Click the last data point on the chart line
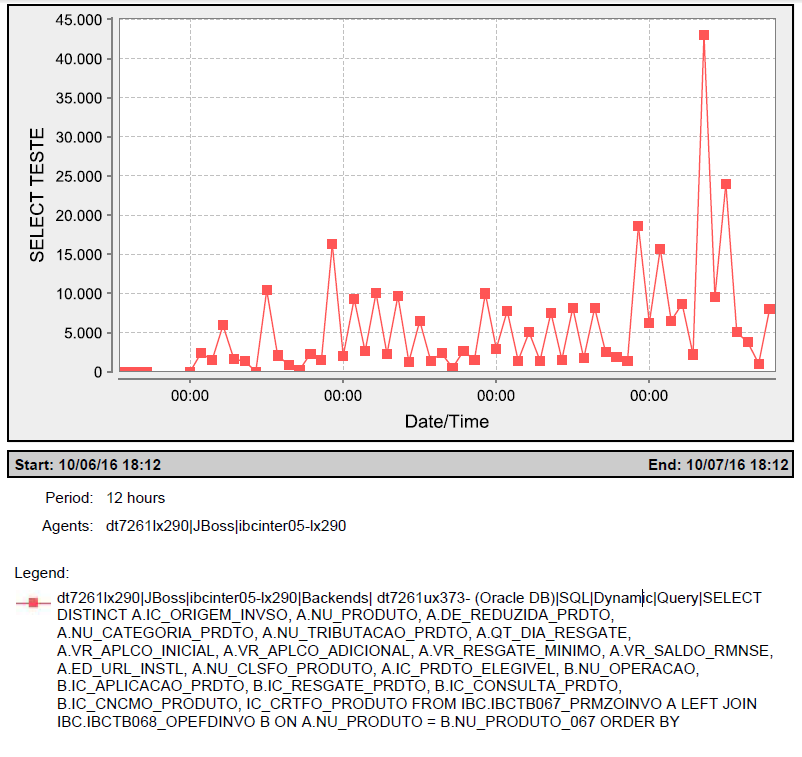Viewport: 802px width, 757px height. tap(770, 308)
